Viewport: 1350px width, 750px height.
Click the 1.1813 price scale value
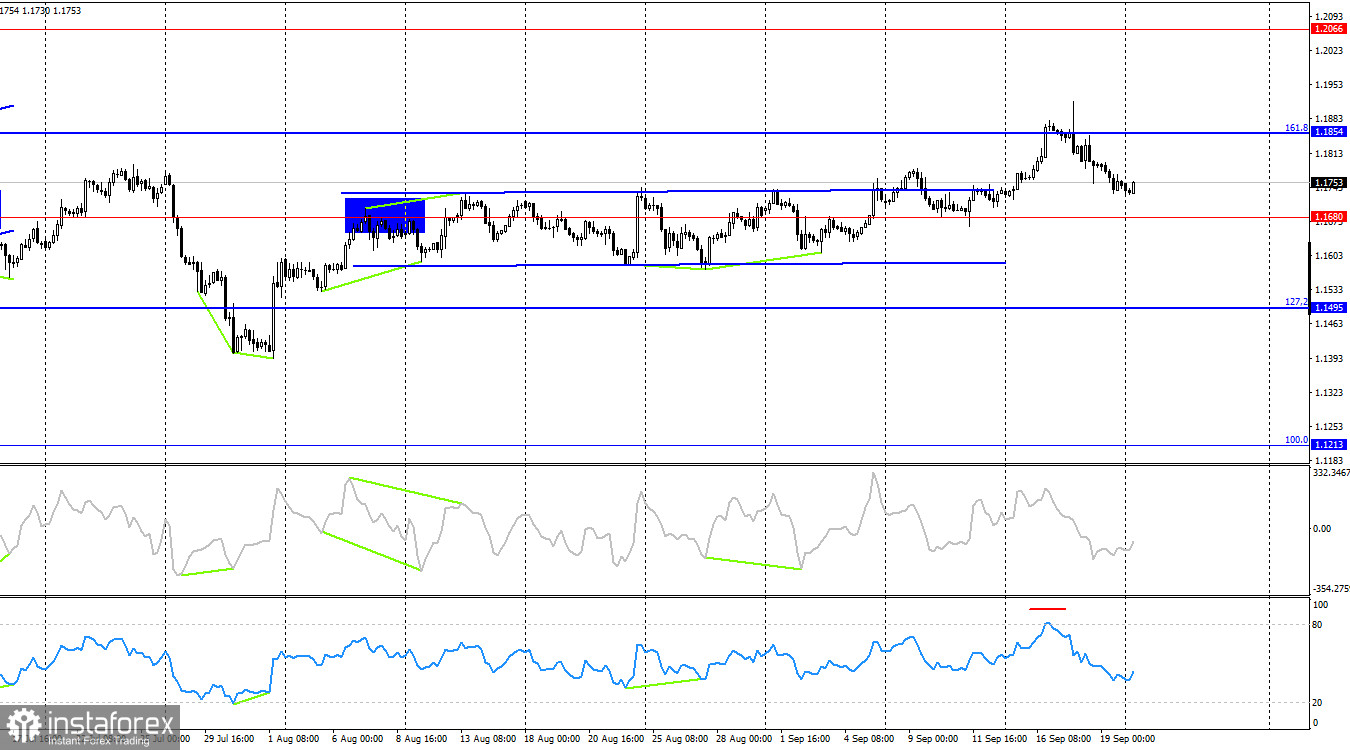1330,153
